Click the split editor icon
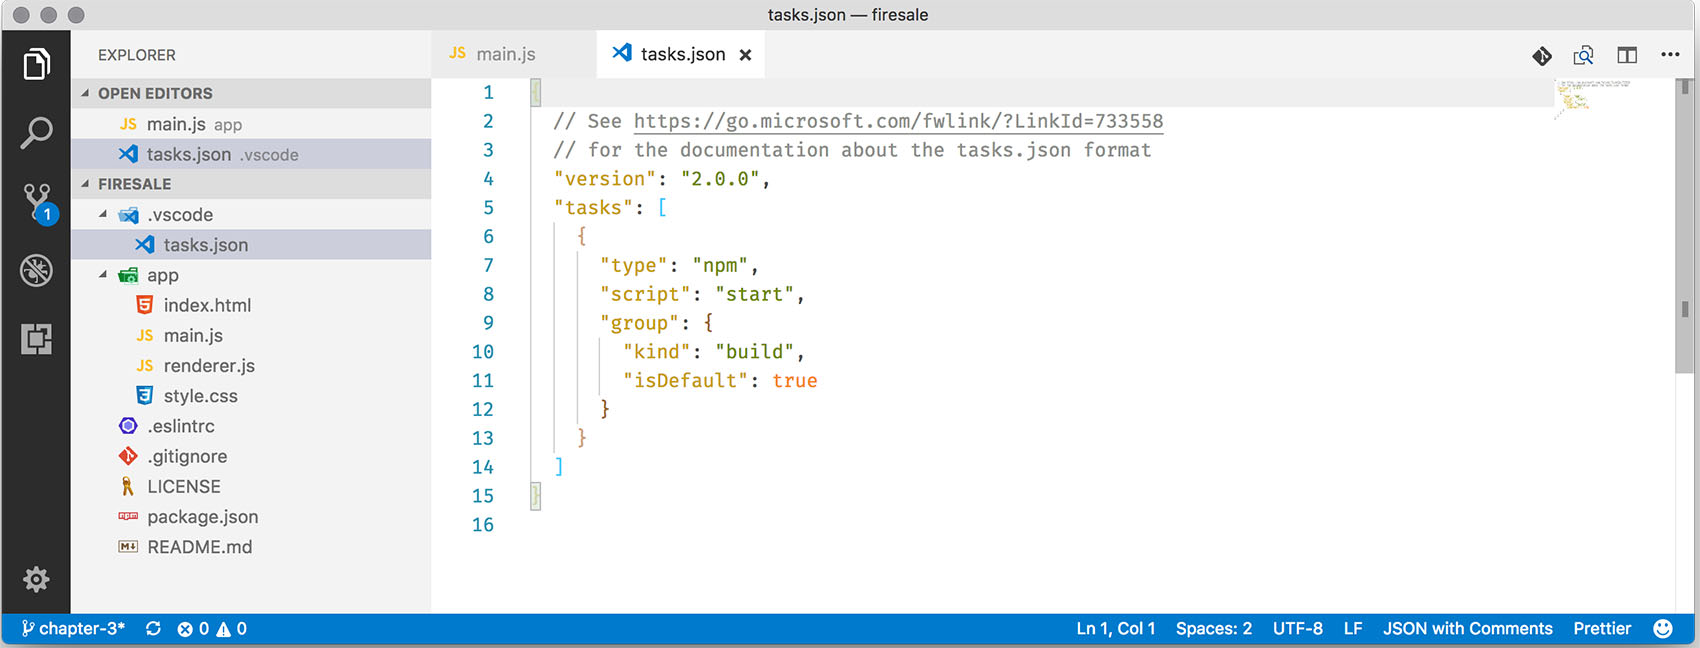Screen dimensions: 1700x648 click(1627, 55)
